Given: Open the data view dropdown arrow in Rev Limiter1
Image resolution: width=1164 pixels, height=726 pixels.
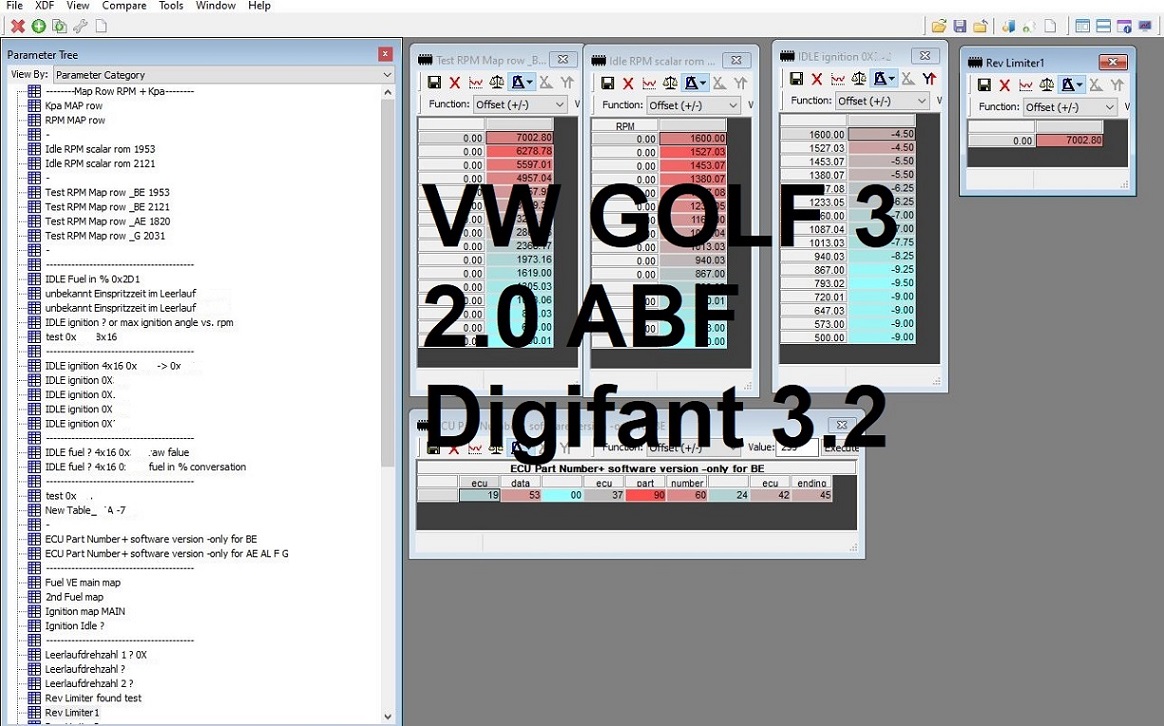Looking at the screenshot, I should (x=1080, y=84).
